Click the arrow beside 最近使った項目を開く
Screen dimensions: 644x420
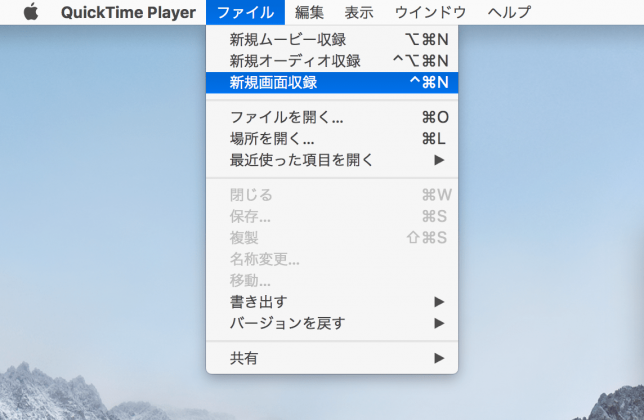tap(439, 160)
